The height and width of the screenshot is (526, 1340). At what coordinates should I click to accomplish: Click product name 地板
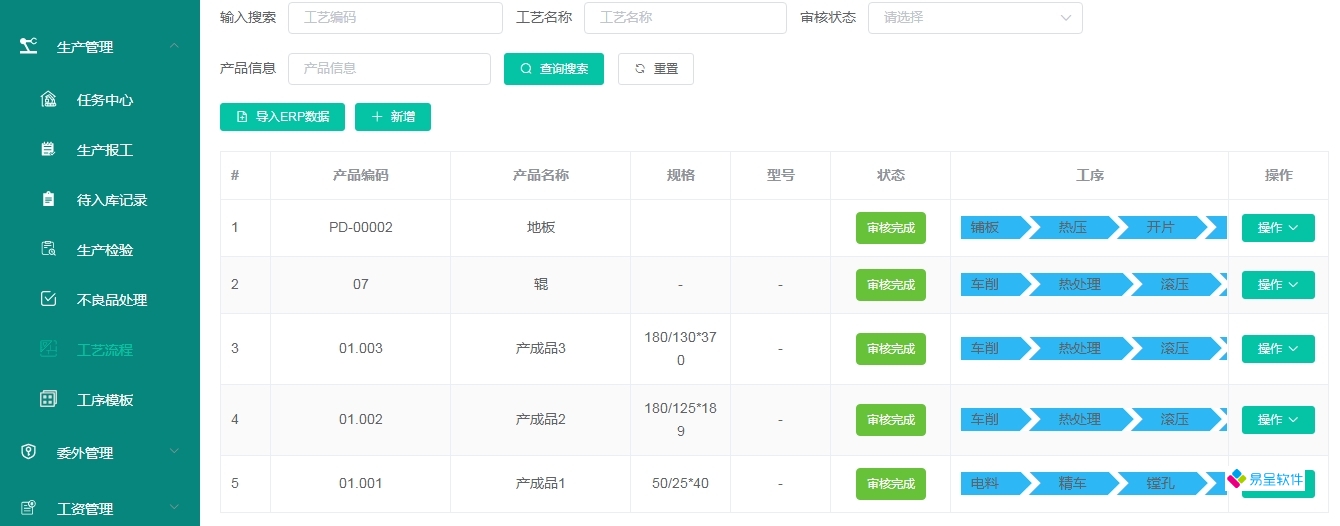coord(541,227)
